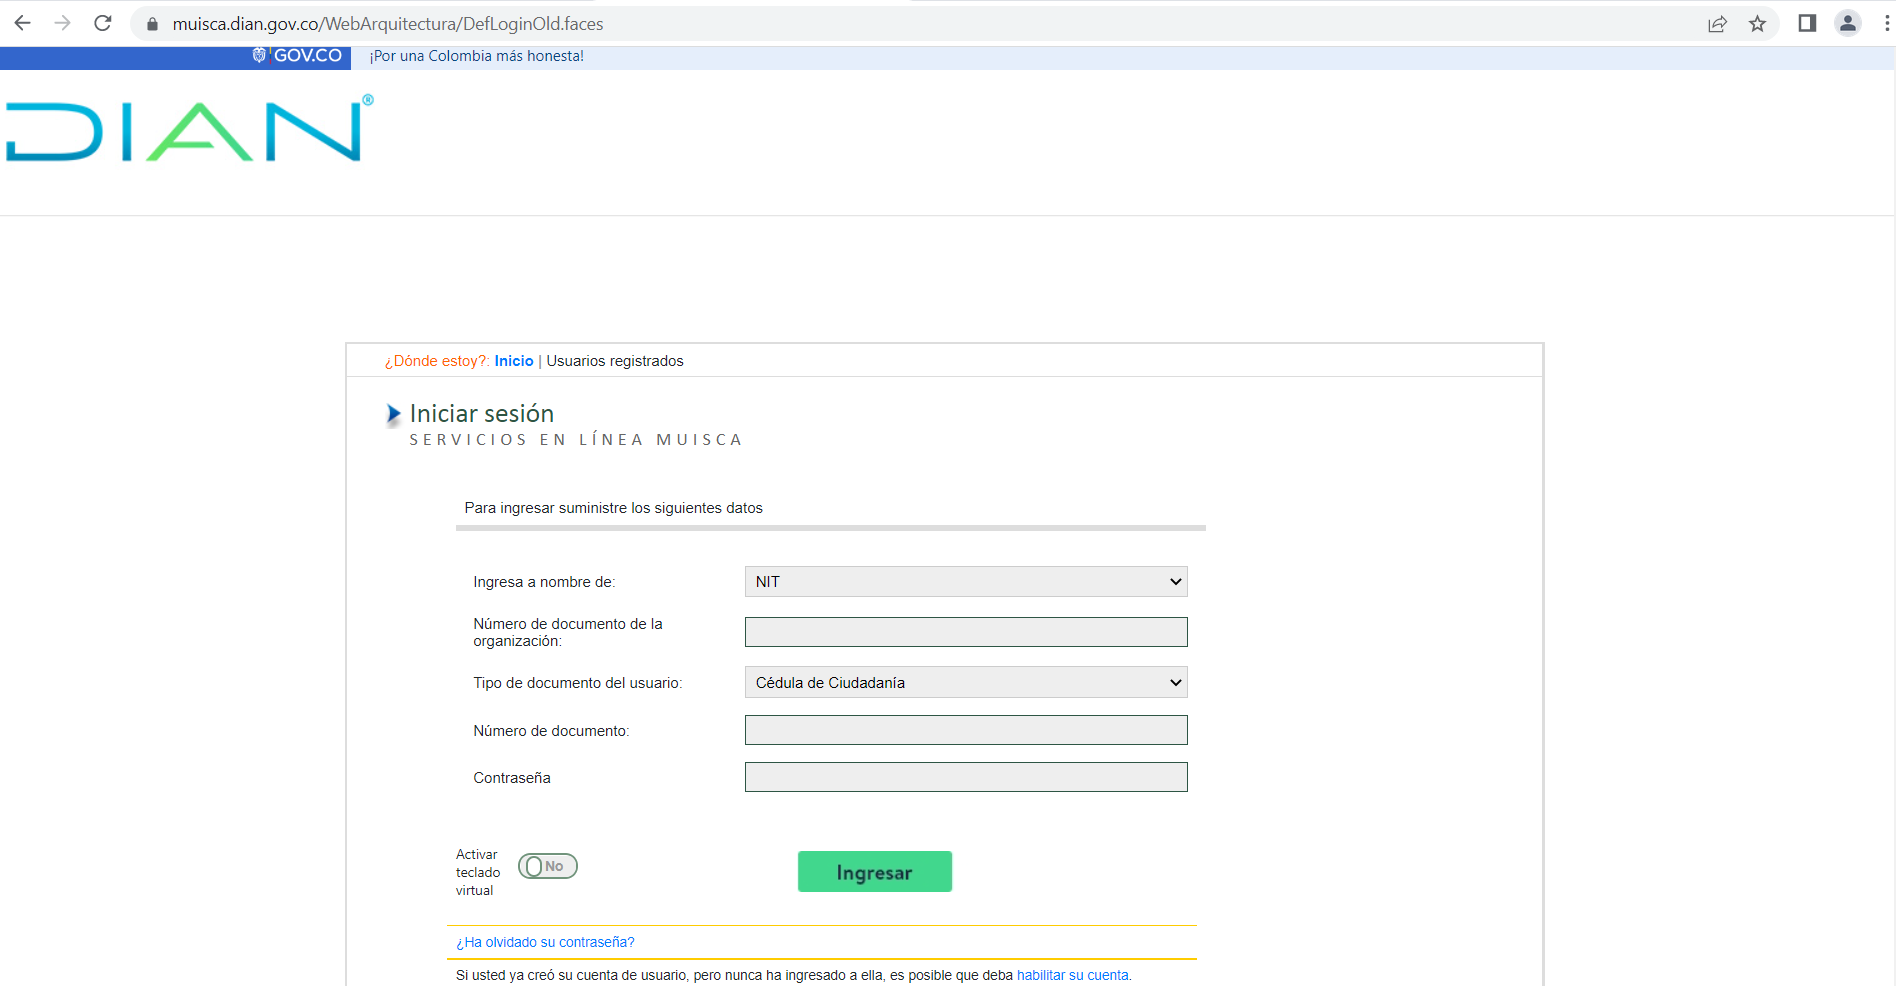Focus the organization document number field
The image size is (1896, 986).
(x=965, y=632)
